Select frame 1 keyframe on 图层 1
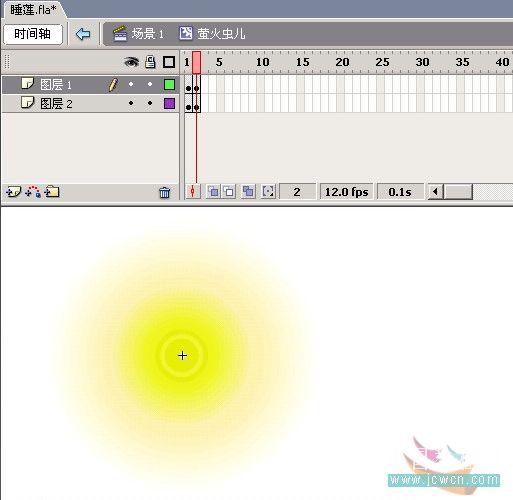513x500 pixels. coord(188,85)
